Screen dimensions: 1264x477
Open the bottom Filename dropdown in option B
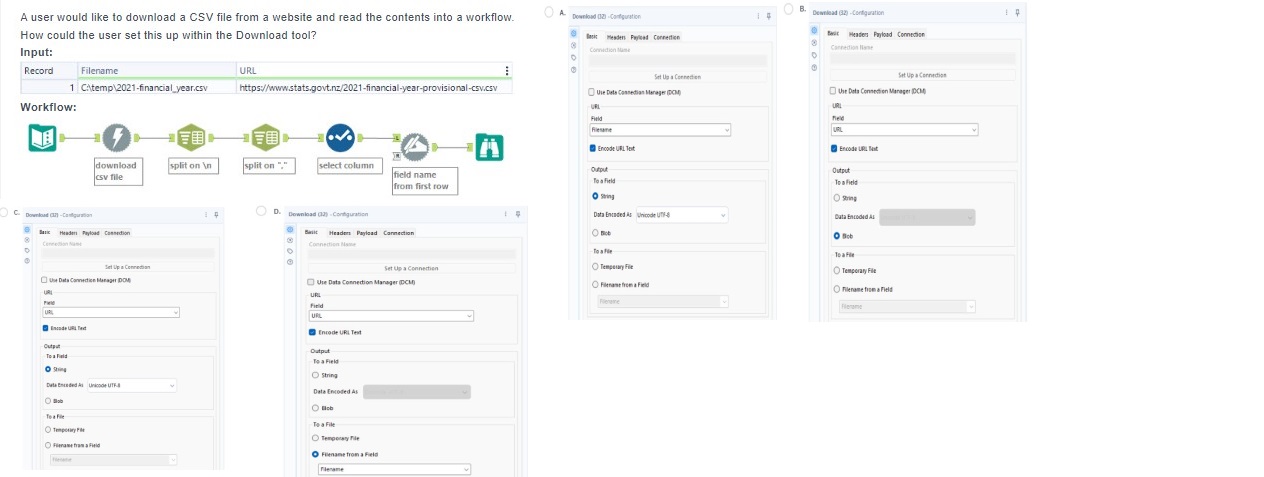click(x=907, y=306)
